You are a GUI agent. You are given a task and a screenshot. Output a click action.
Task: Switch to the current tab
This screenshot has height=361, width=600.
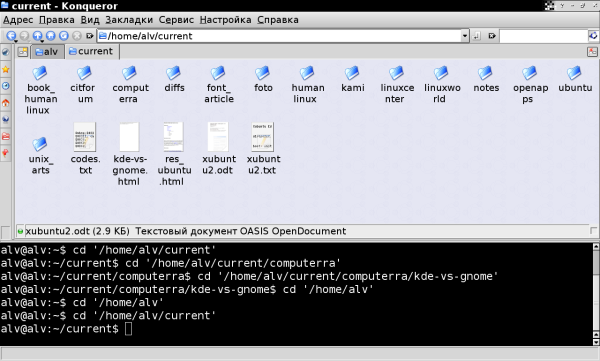91,51
